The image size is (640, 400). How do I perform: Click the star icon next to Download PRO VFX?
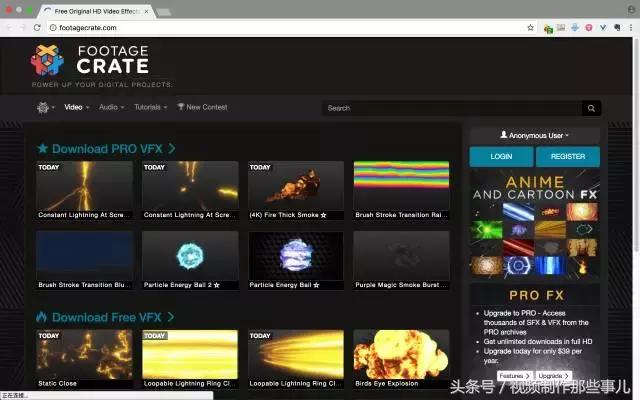coord(42,148)
